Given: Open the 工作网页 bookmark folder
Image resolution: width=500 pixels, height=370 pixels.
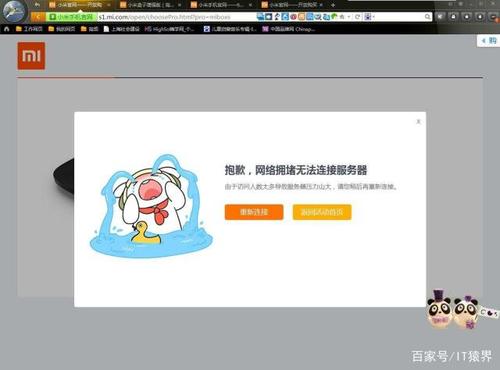Looking at the screenshot, I should 29,29.
